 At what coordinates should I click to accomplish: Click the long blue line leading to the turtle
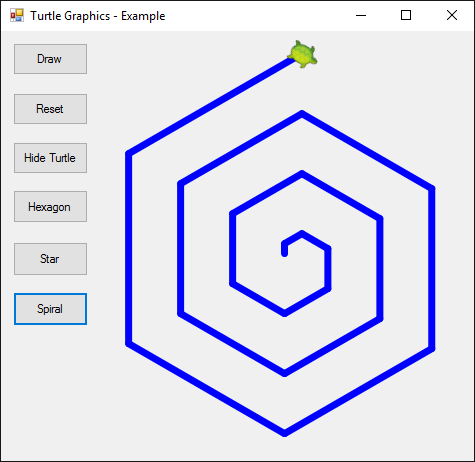pos(210,106)
